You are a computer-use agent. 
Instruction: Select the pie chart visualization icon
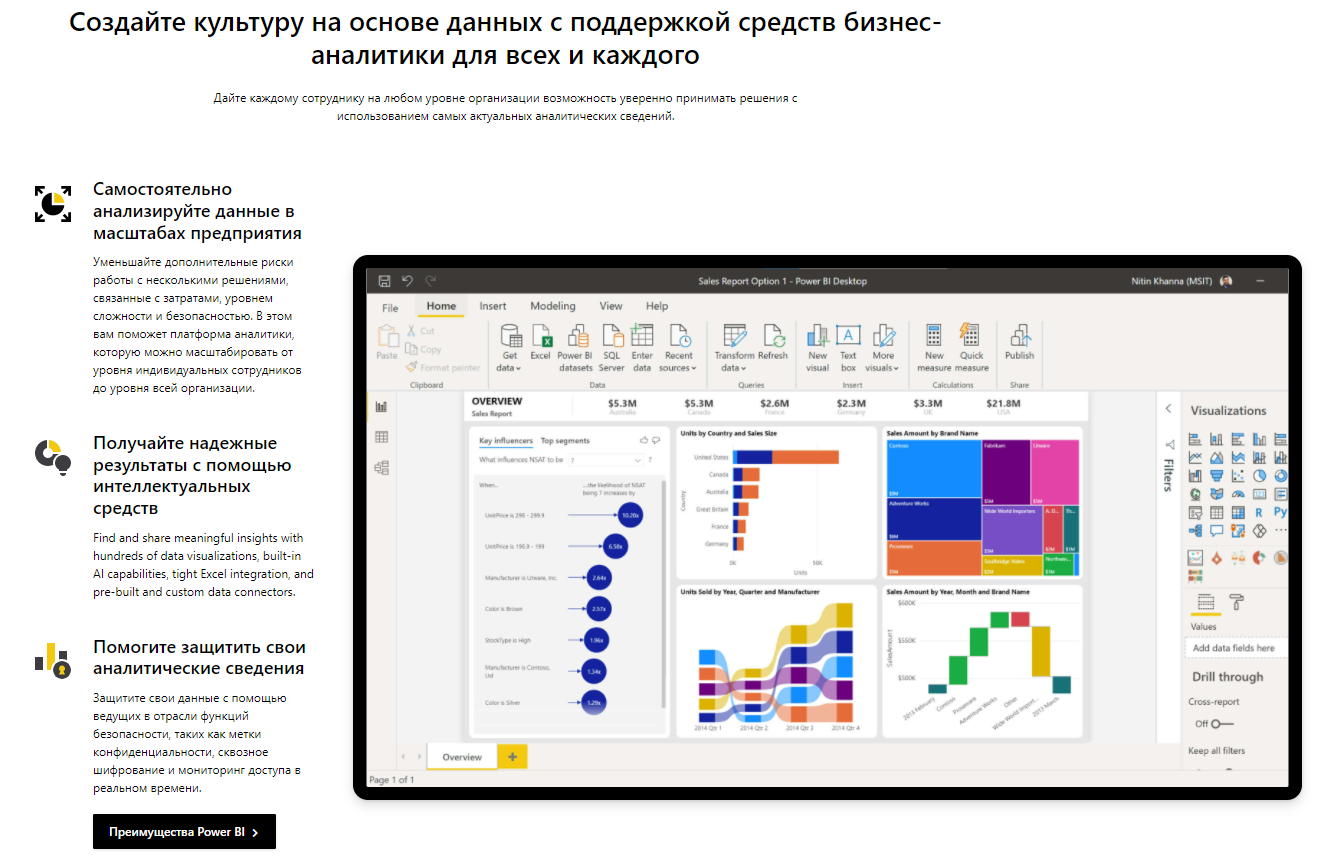(x=1260, y=476)
